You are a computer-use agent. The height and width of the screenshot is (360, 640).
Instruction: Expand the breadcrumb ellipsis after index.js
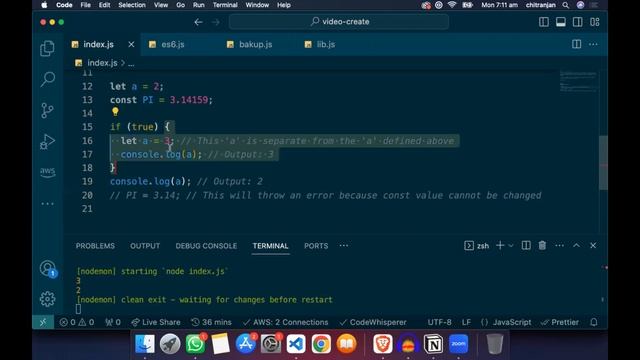(131, 64)
